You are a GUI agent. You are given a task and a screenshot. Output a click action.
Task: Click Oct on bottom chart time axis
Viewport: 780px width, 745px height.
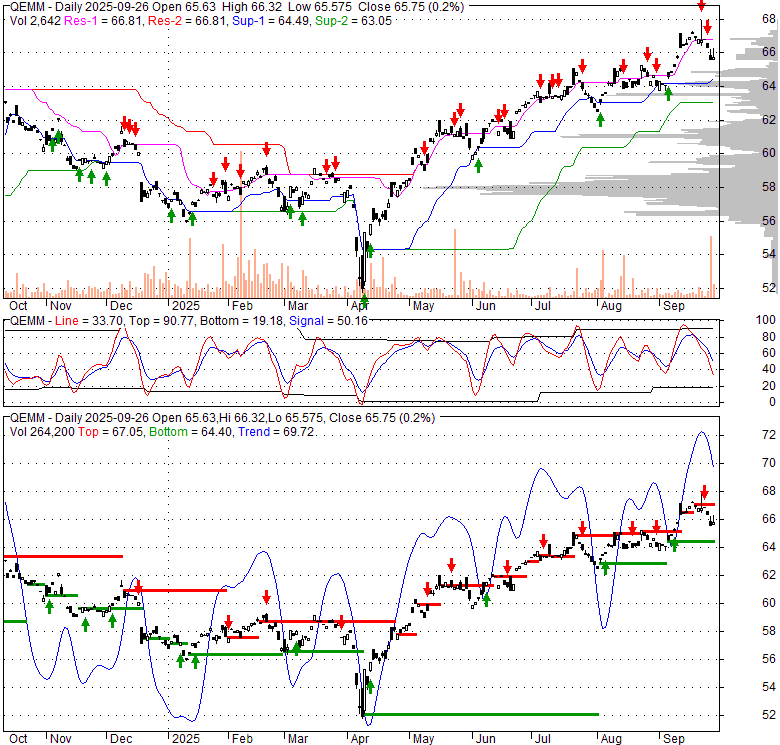tap(18, 739)
